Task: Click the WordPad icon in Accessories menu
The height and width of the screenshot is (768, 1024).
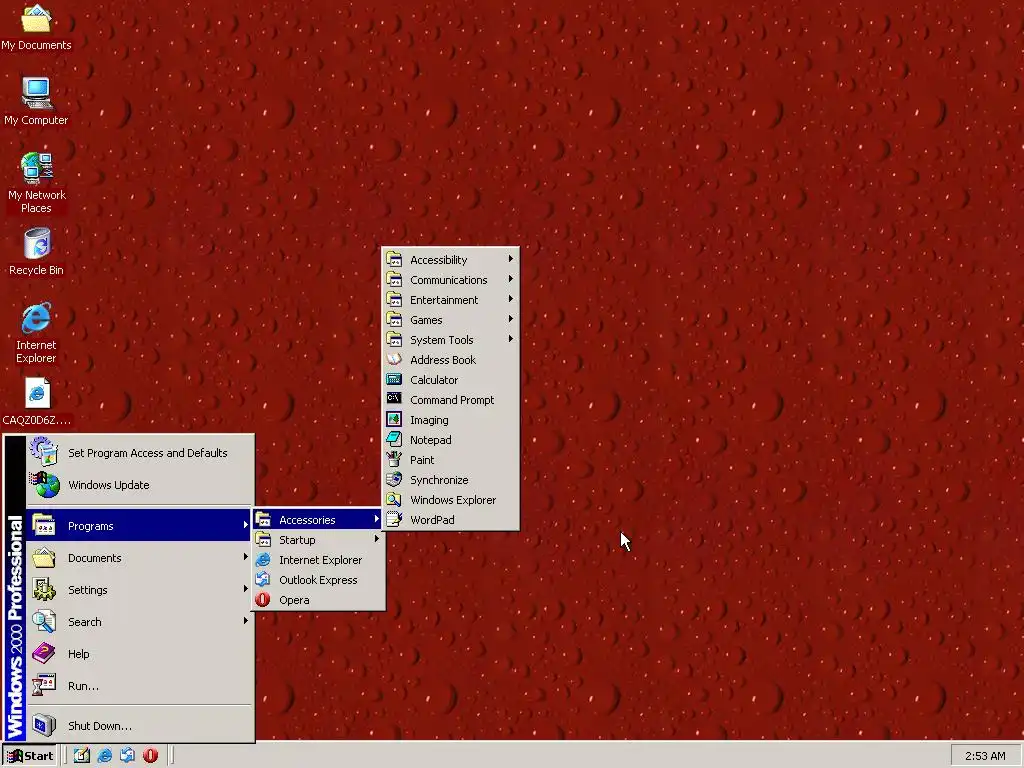Action: coord(394,519)
